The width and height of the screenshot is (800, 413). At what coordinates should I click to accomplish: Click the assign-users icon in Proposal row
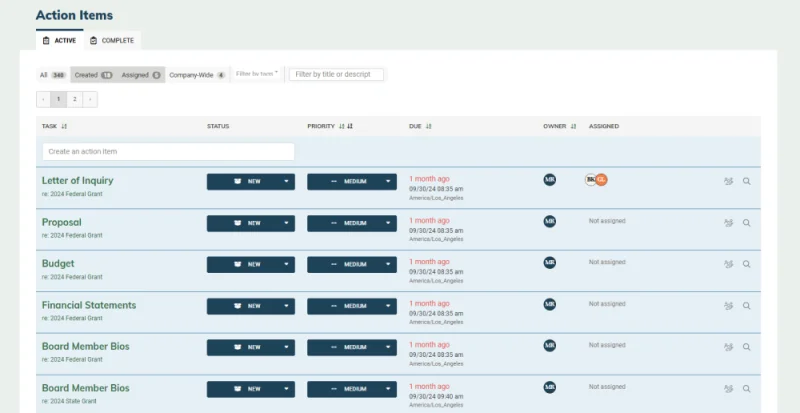tap(729, 223)
